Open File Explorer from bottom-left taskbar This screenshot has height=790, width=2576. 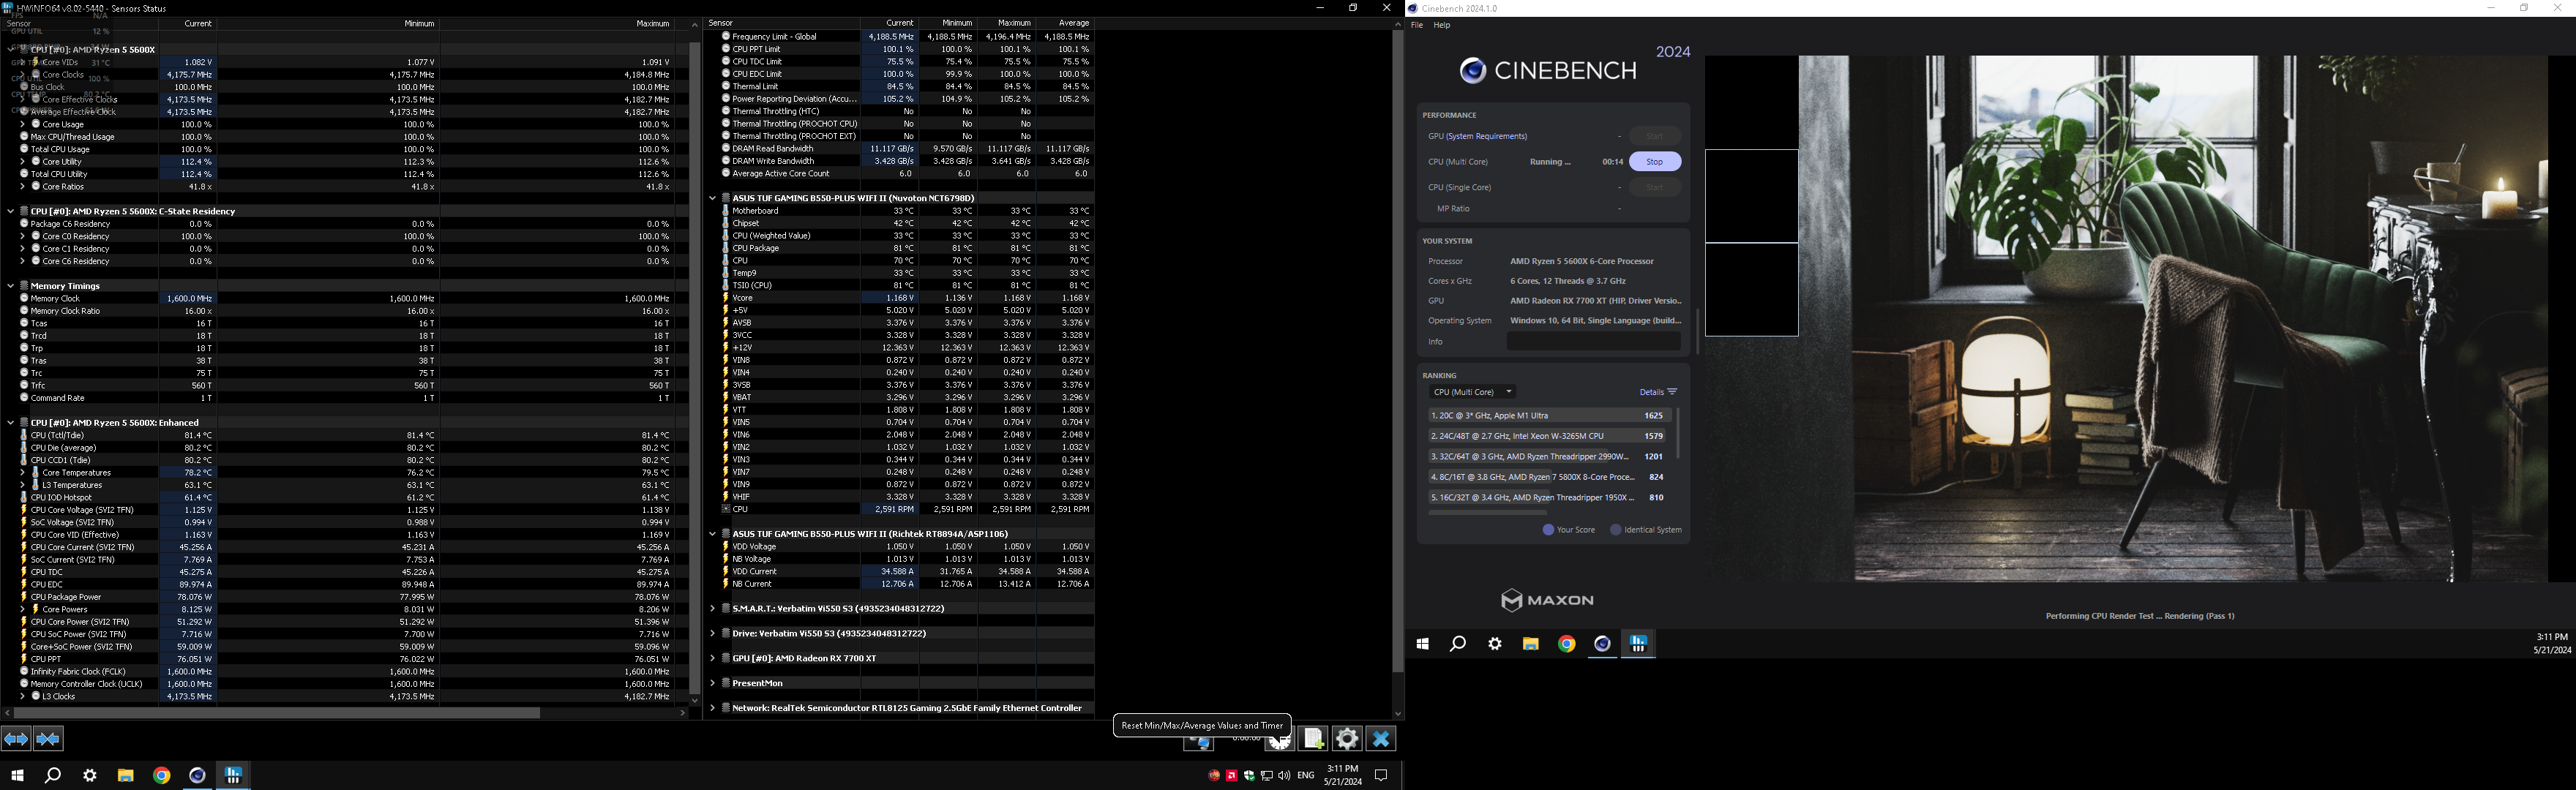126,775
